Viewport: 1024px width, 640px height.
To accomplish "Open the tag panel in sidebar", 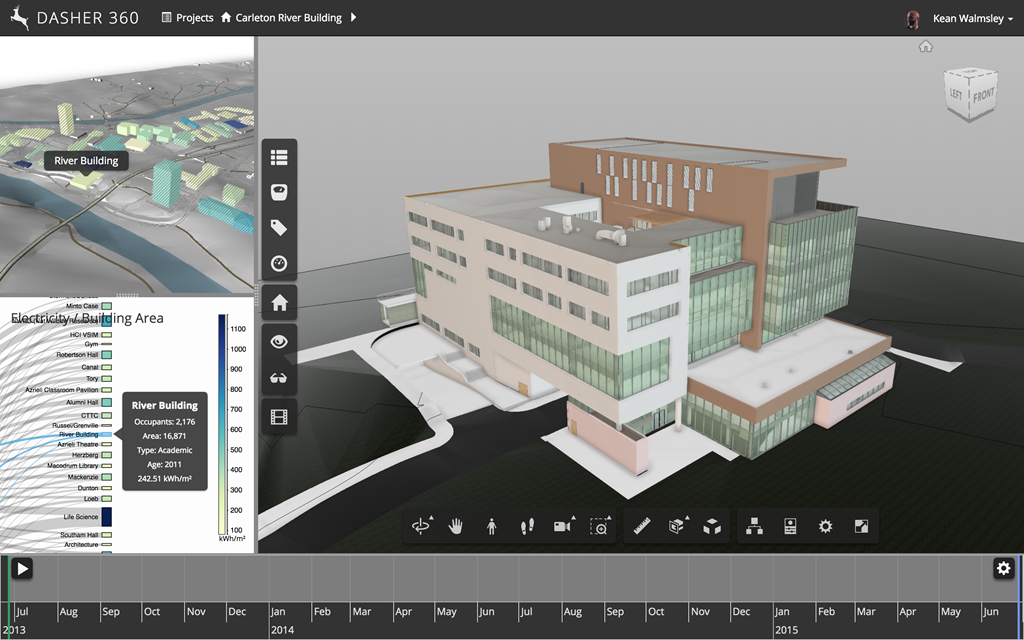I will pos(279,228).
